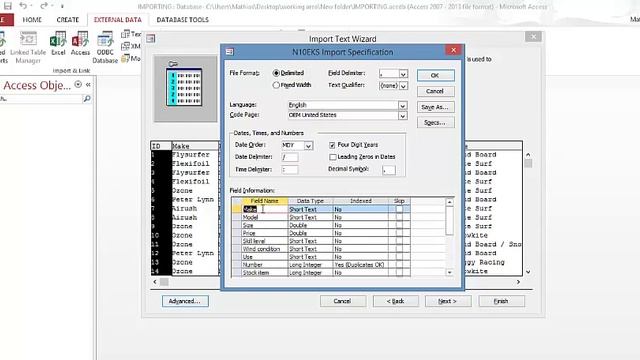This screenshot has height=360, width=640.
Task: Click the navigation pane search box
Action: 41,99
